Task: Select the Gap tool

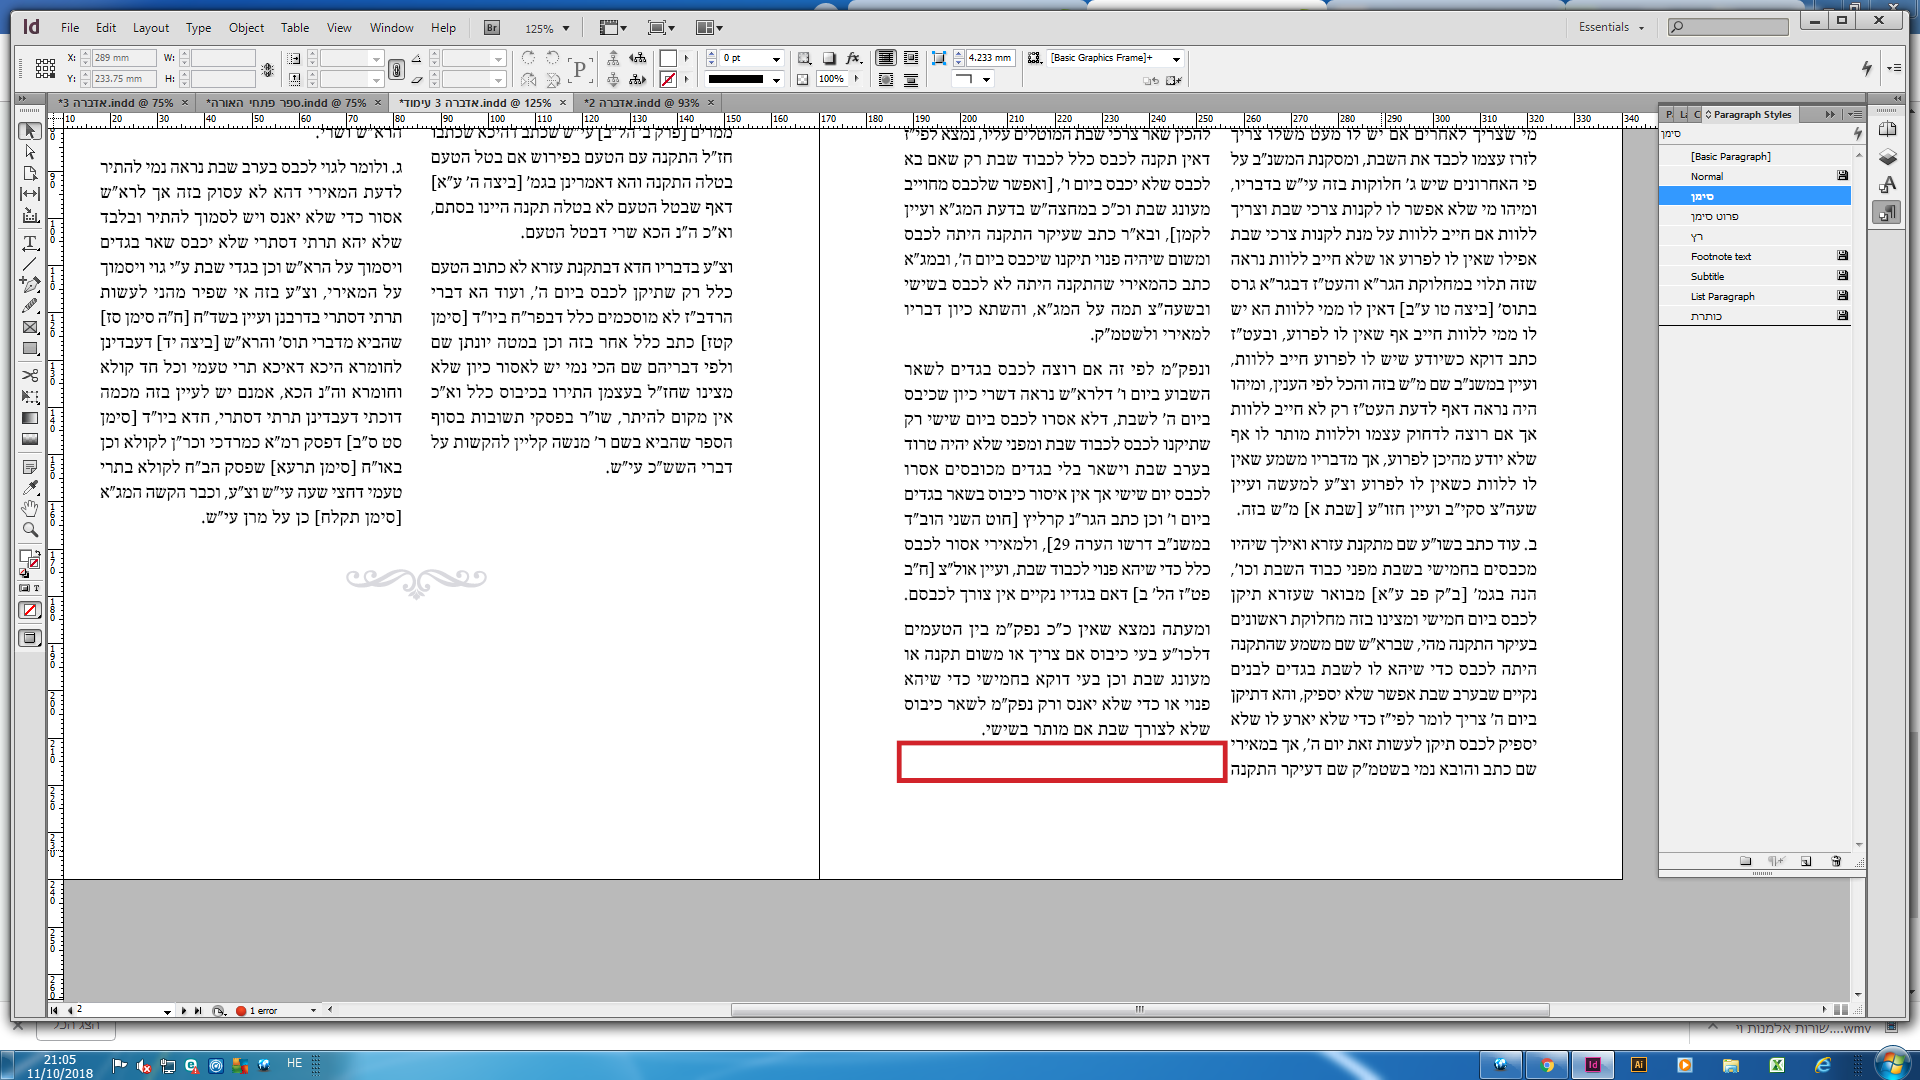Action: tap(30, 194)
